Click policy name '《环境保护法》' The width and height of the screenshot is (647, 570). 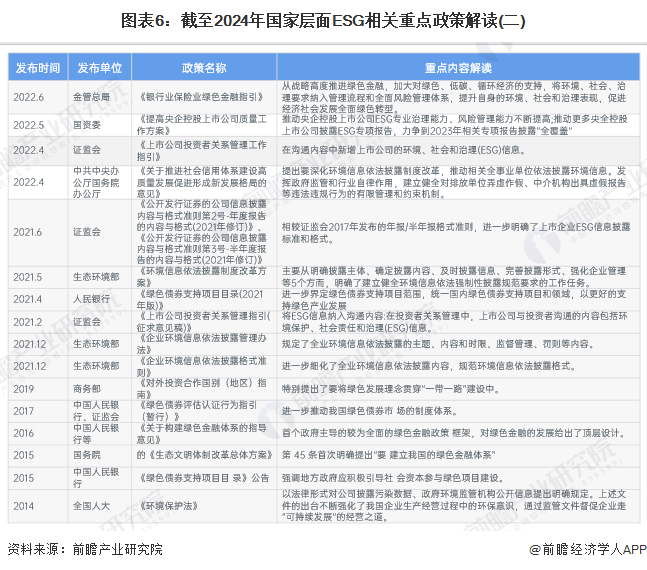coord(168,506)
